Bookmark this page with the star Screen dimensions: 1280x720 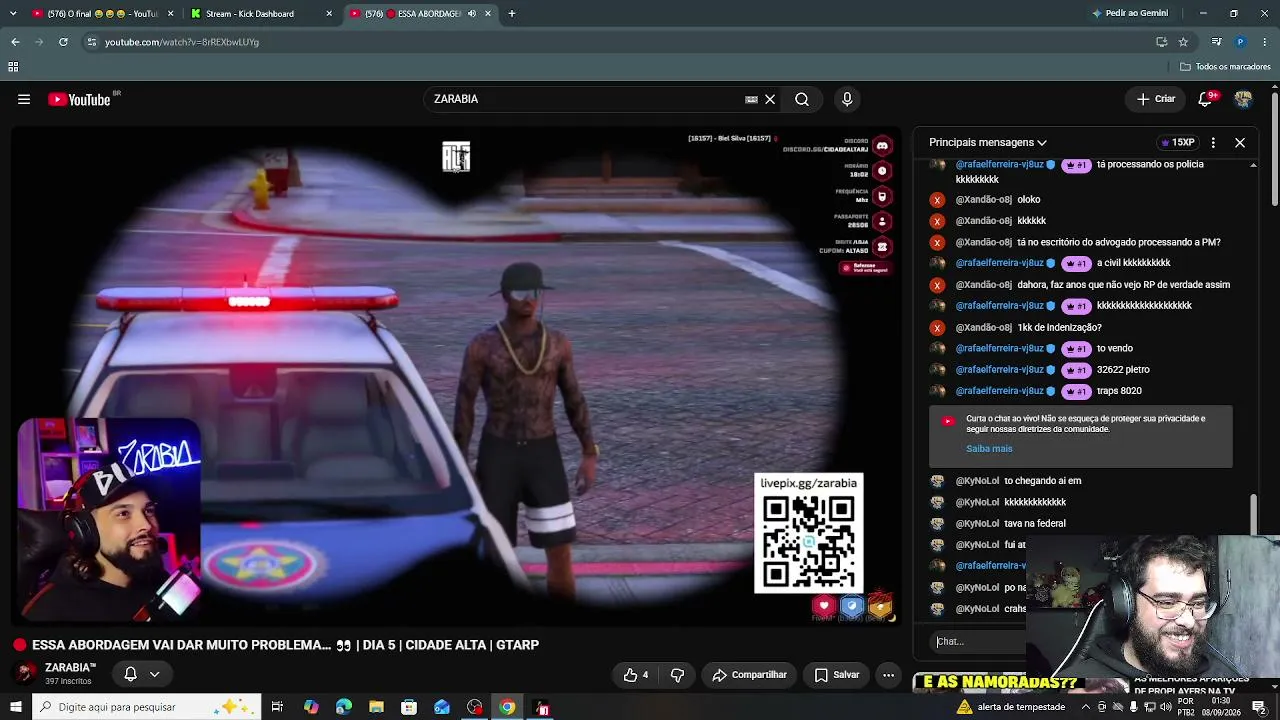coord(1183,42)
